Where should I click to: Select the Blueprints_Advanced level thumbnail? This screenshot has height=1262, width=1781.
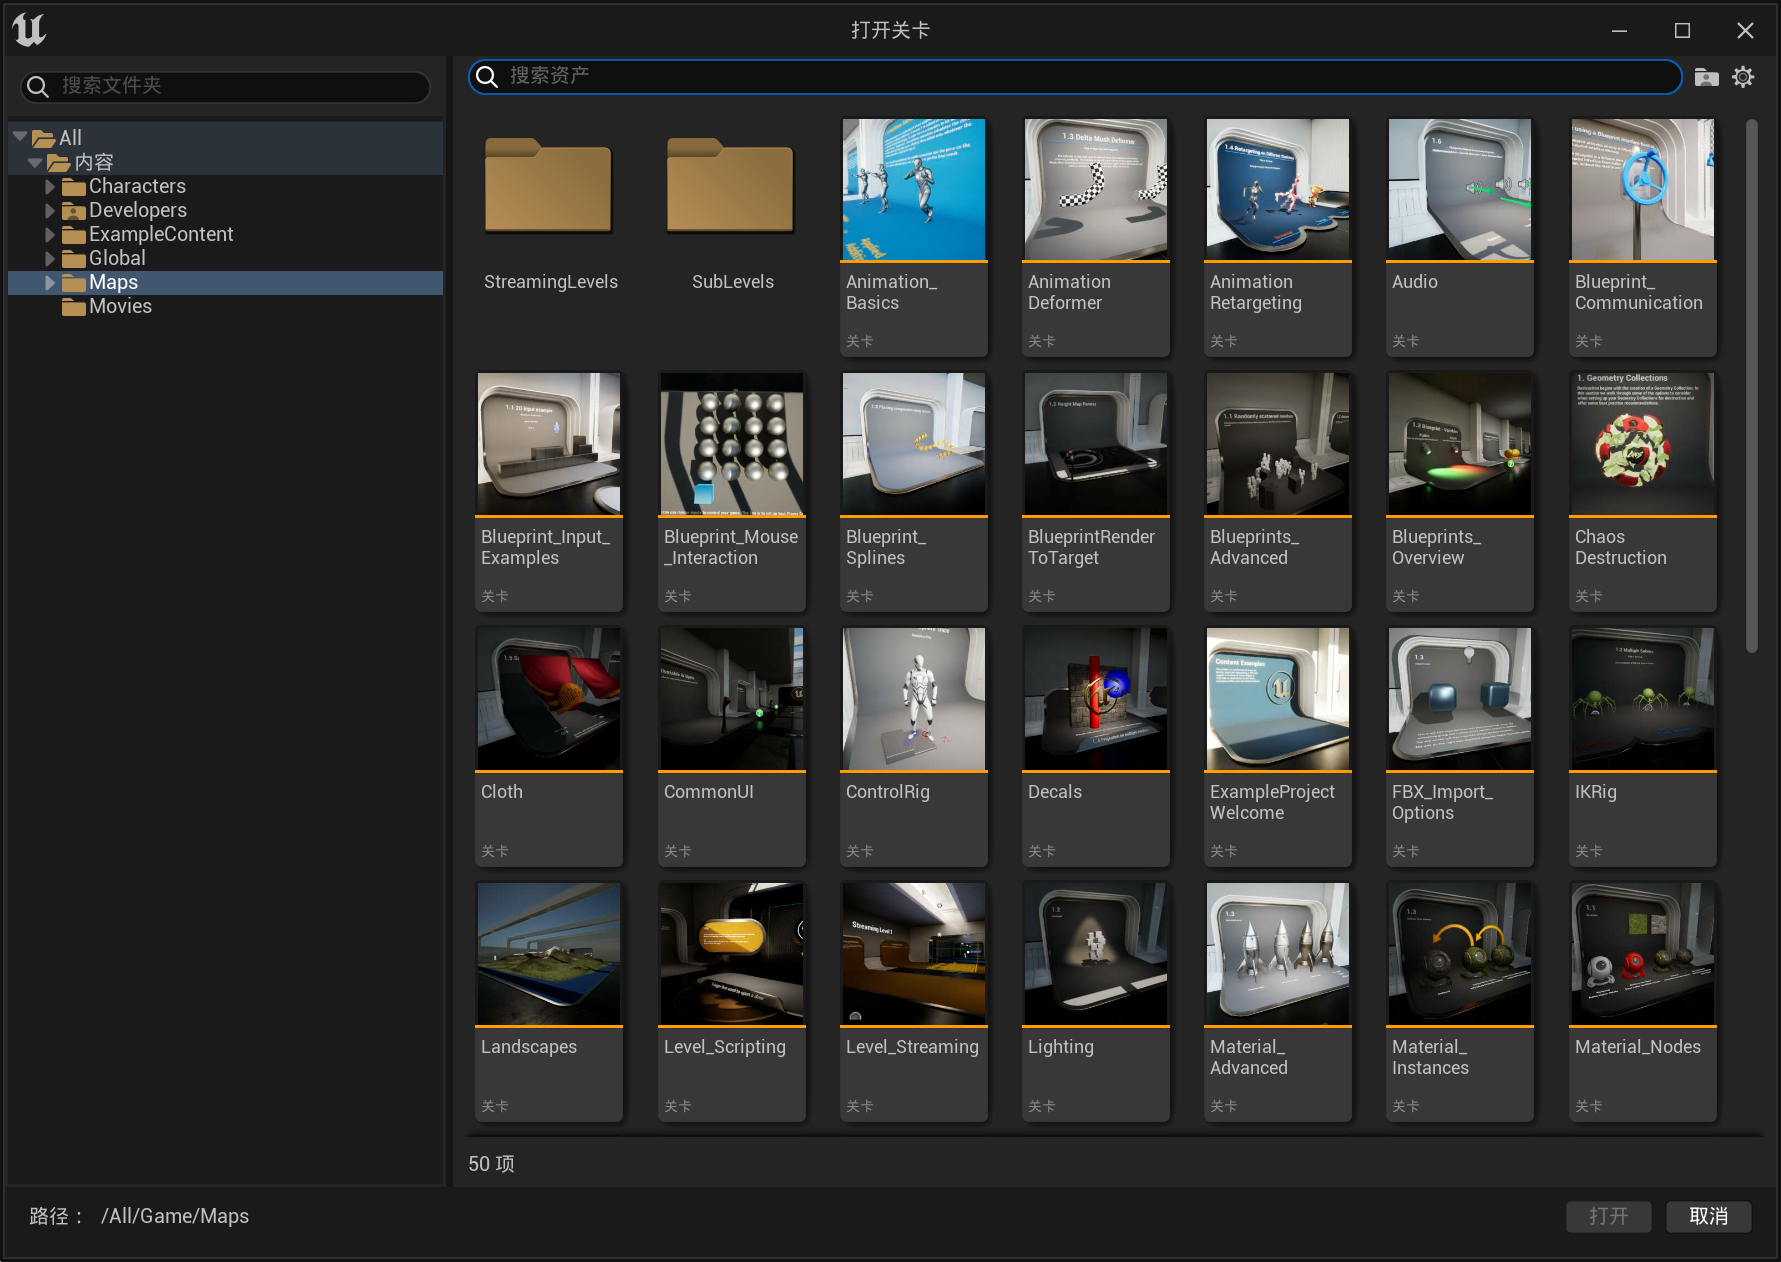(x=1278, y=444)
